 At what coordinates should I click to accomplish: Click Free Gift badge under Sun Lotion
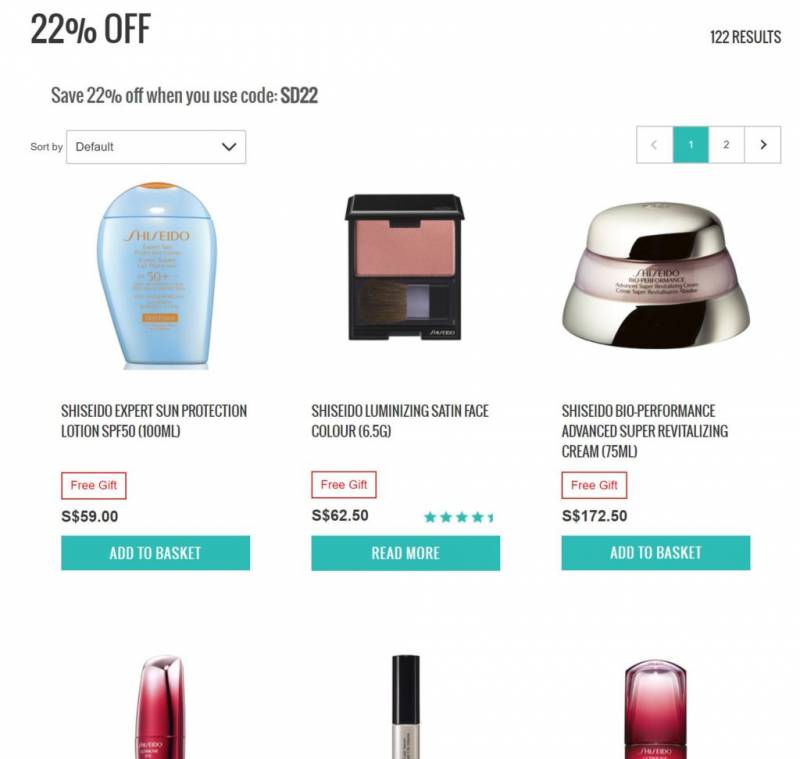pyautogui.click(x=94, y=486)
